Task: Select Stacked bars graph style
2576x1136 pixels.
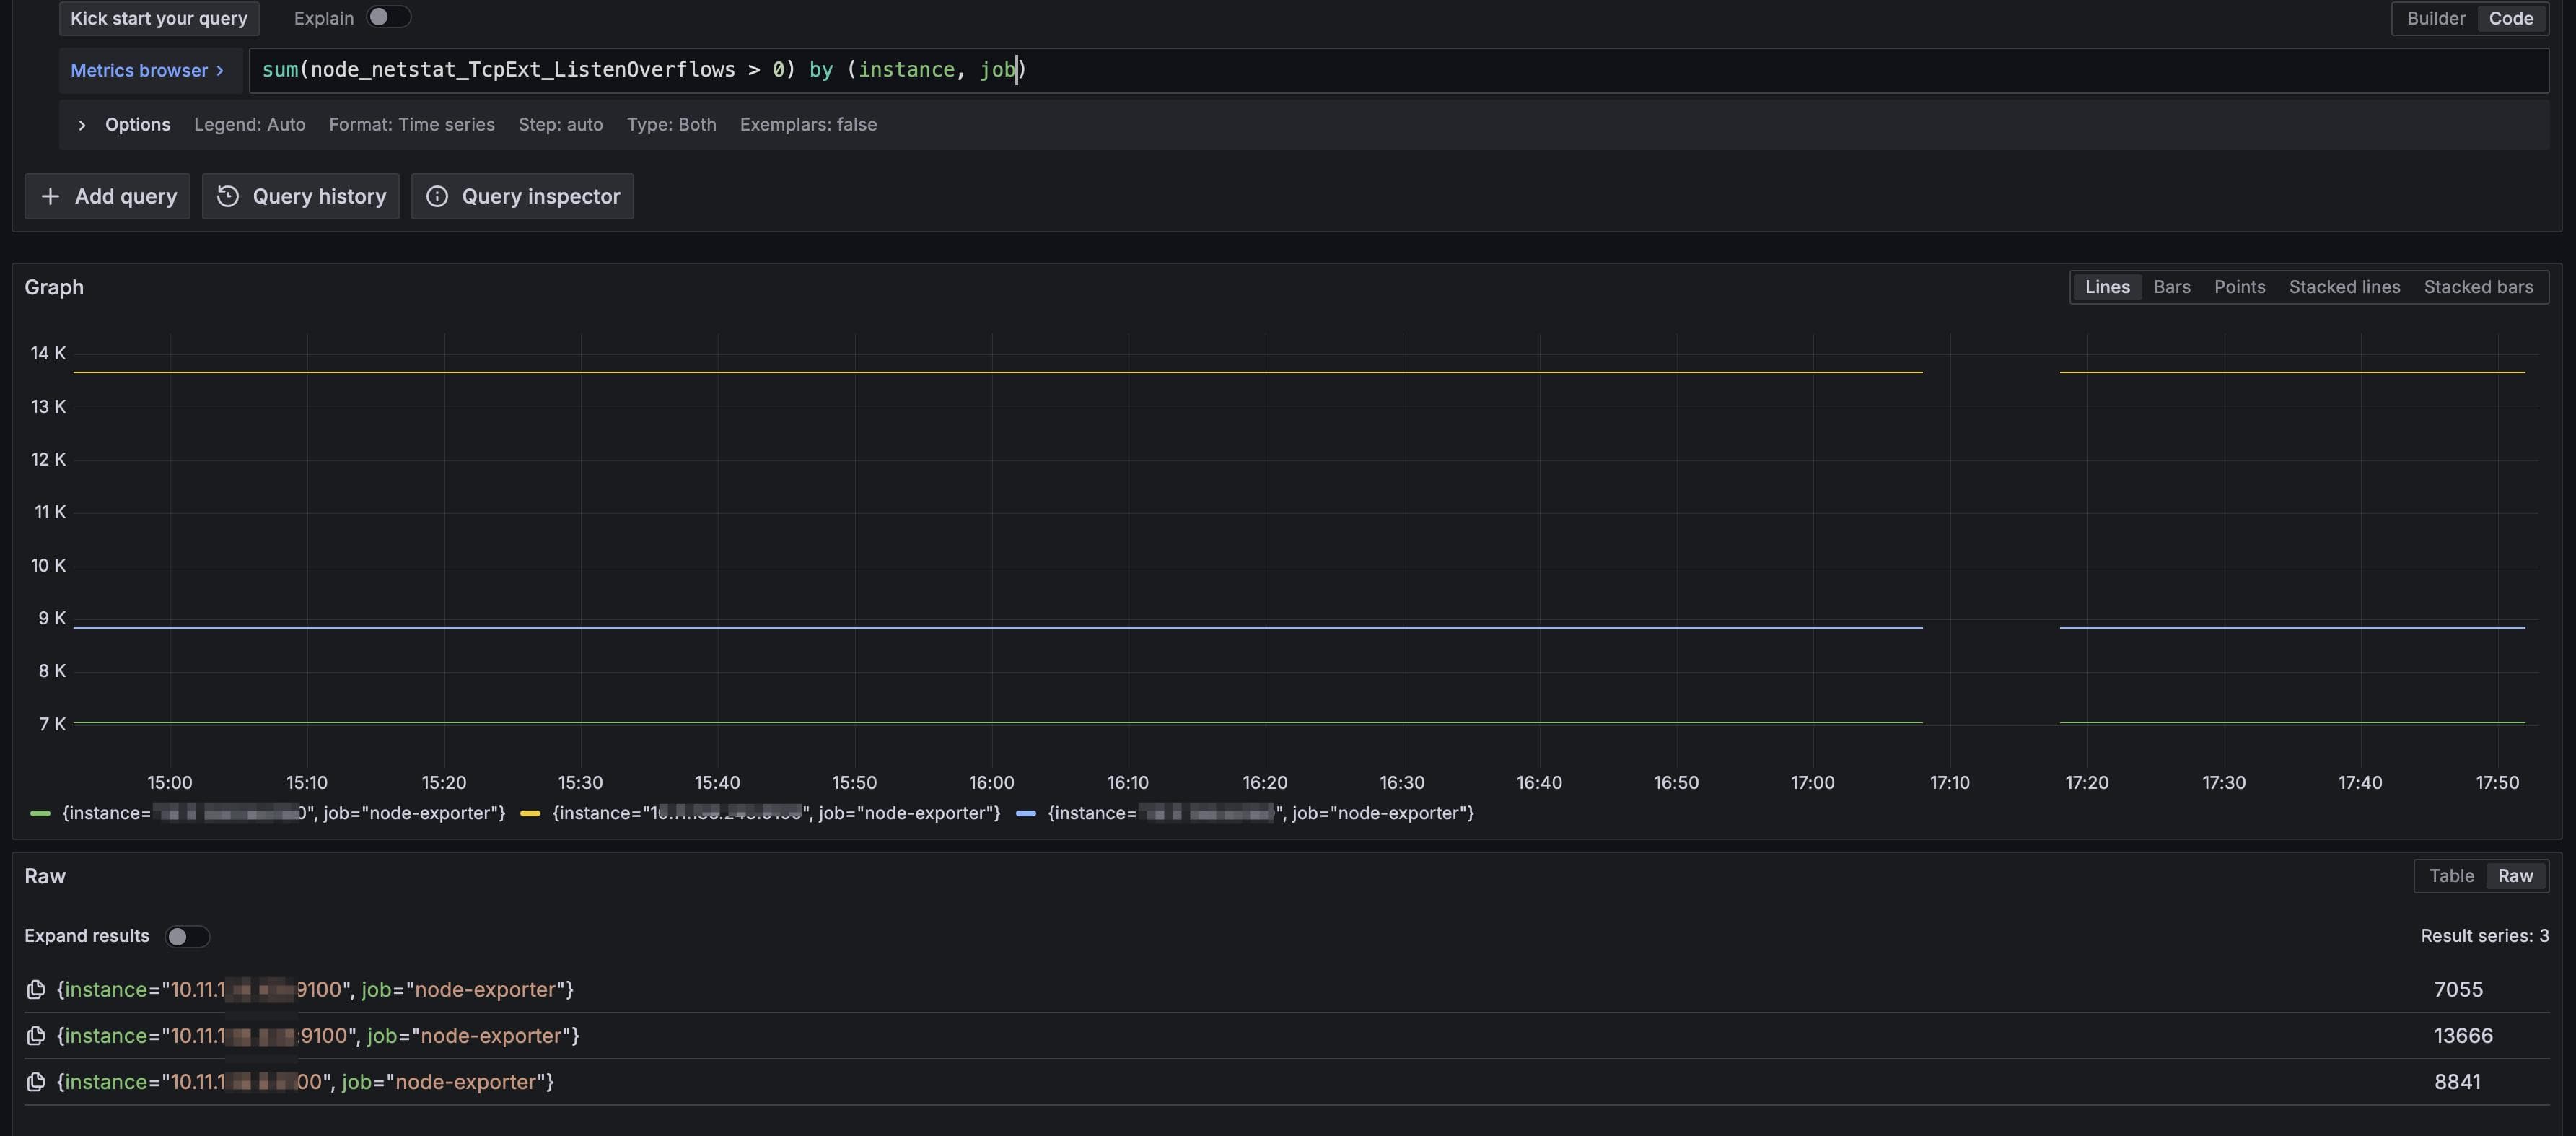Action: [x=2478, y=287]
